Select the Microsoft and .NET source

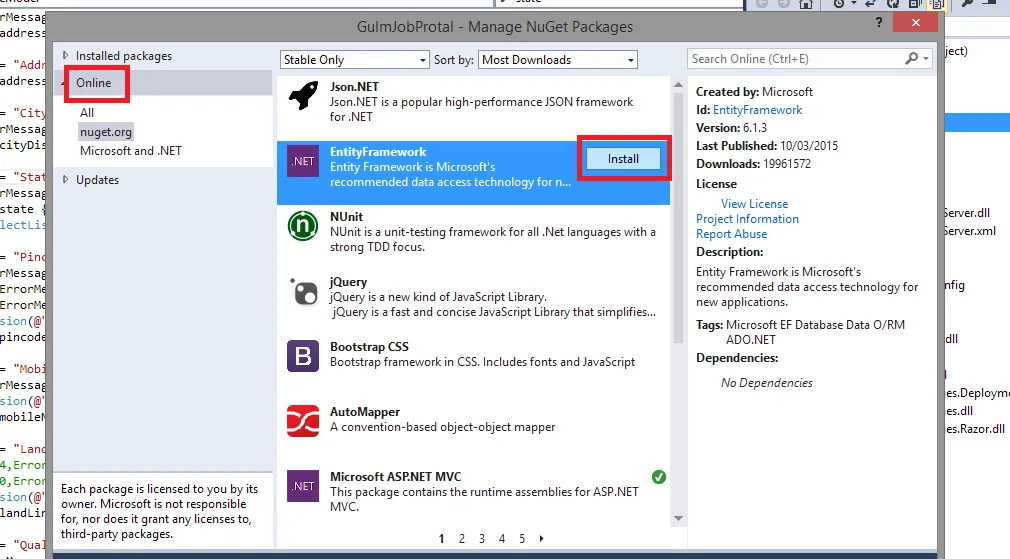click(x=131, y=151)
